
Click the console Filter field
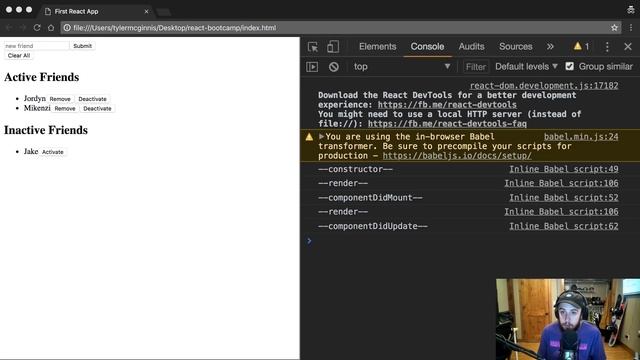click(476, 67)
